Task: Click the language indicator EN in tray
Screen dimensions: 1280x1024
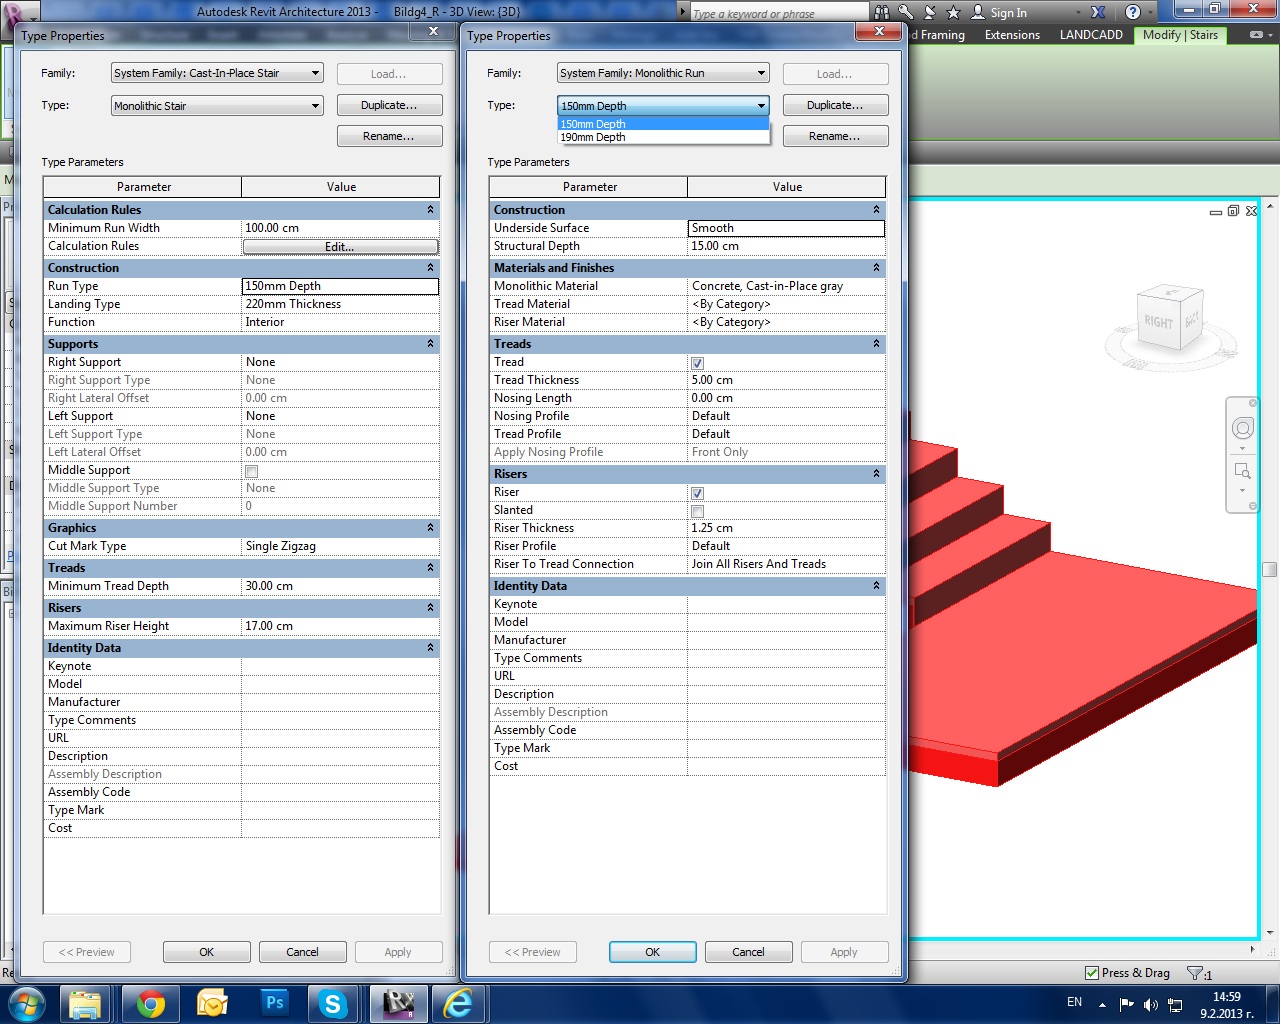Action: pyautogui.click(x=1074, y=1002)
